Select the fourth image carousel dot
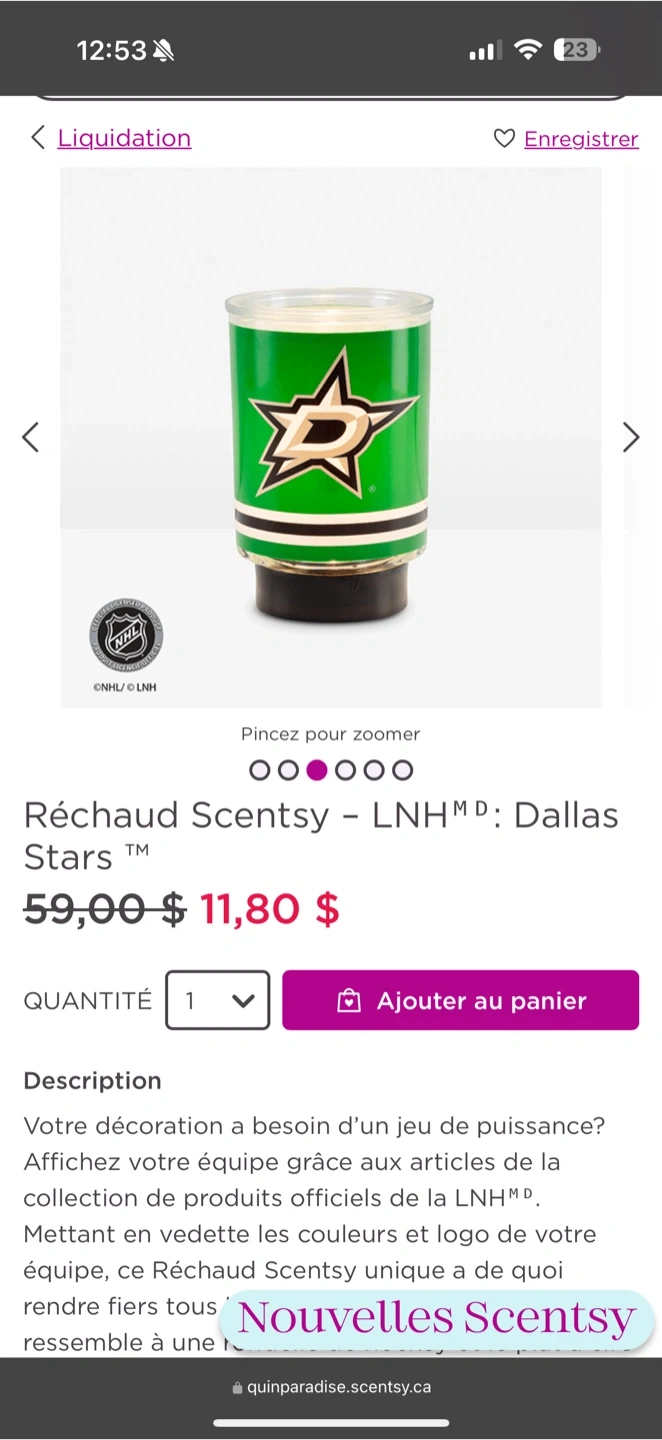This screenshot has width=662, height=1440. click(x=345, y=770)
